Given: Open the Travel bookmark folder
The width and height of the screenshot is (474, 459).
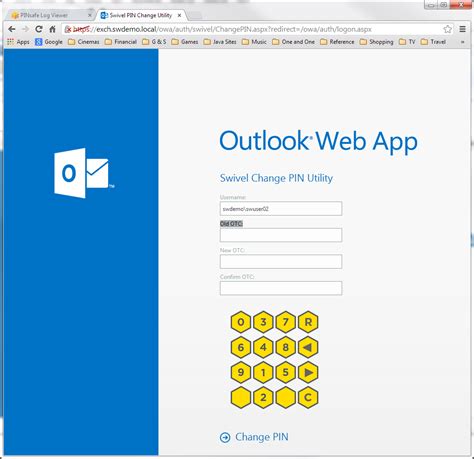Looking at the screenshot, I should point(433,42).
